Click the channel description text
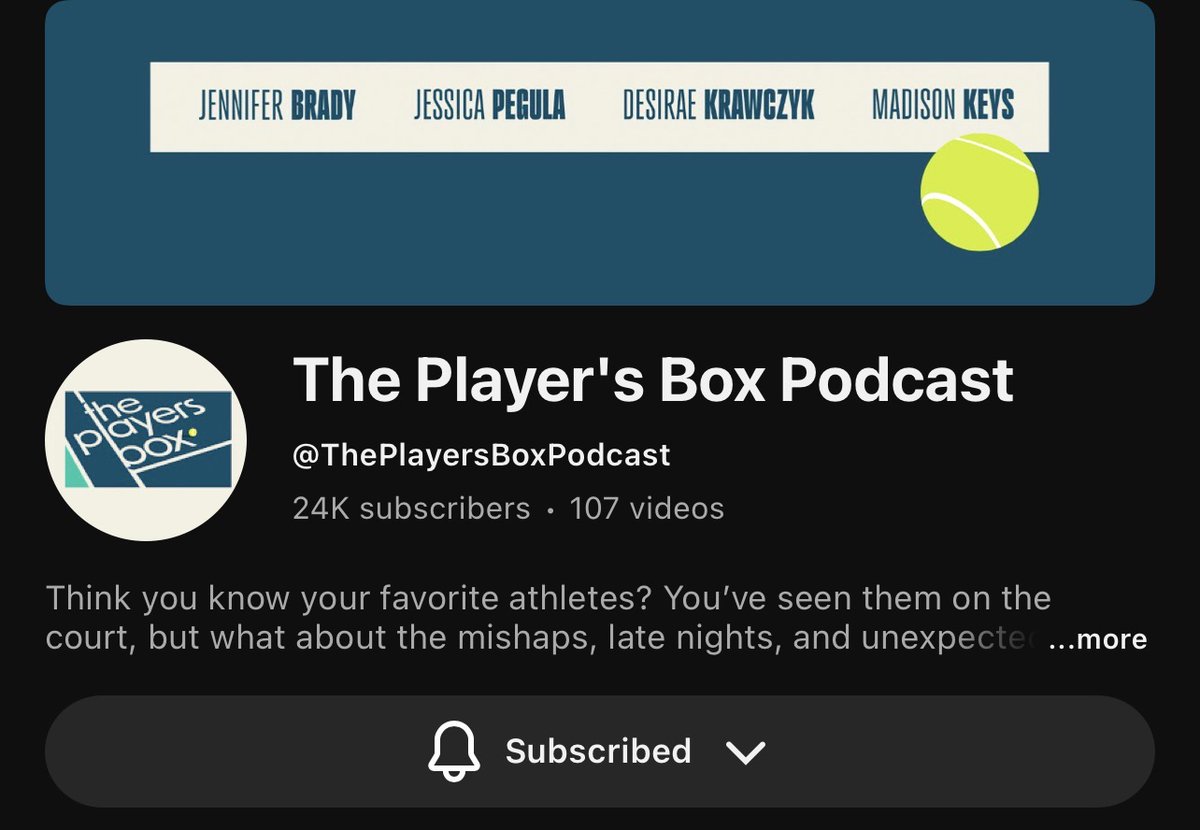The height and width of the screenshot is (830, 1200). coord(548,619)
